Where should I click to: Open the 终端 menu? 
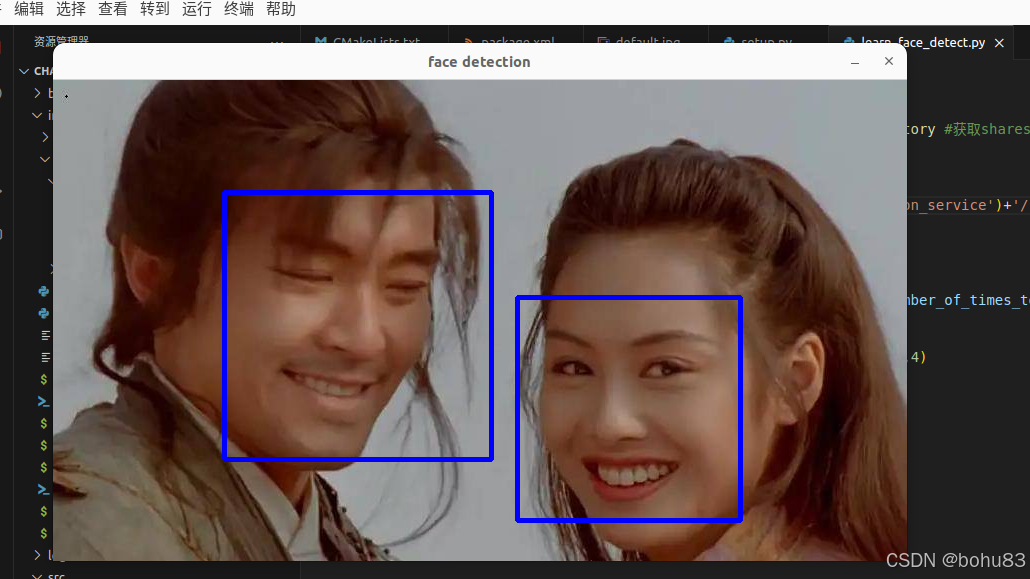(x=239, y=9)
